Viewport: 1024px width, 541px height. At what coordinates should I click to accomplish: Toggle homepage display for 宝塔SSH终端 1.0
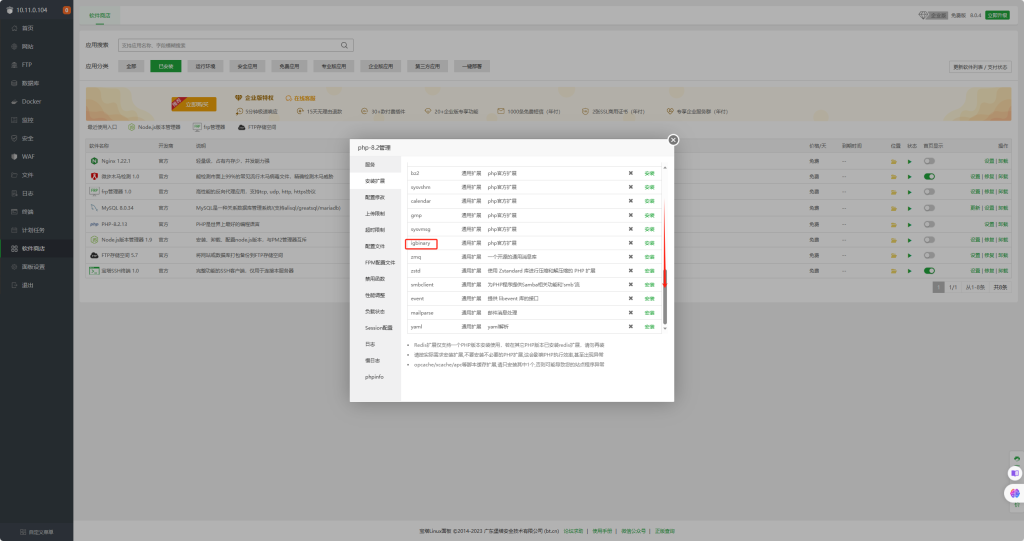click(x=929, y=270)
